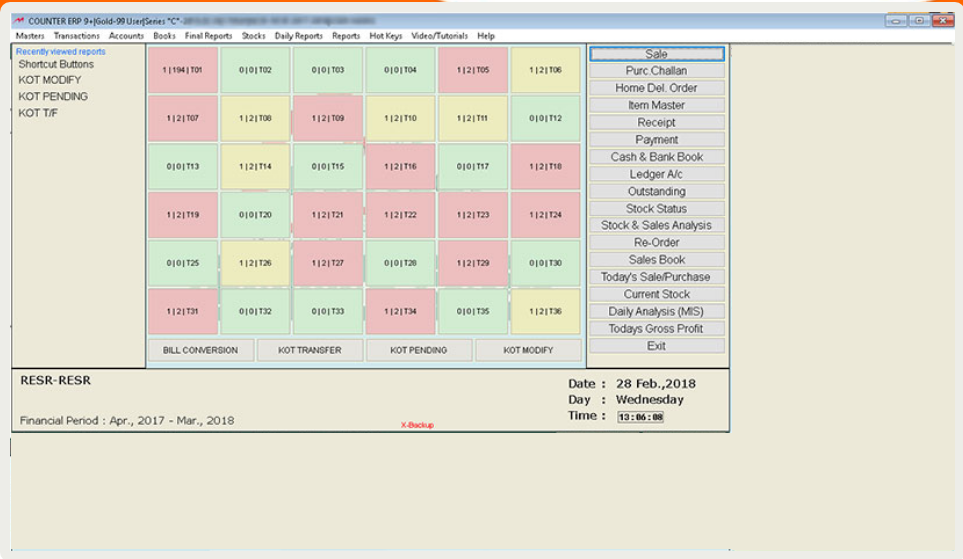Click the Payment button

click(657, 139)
